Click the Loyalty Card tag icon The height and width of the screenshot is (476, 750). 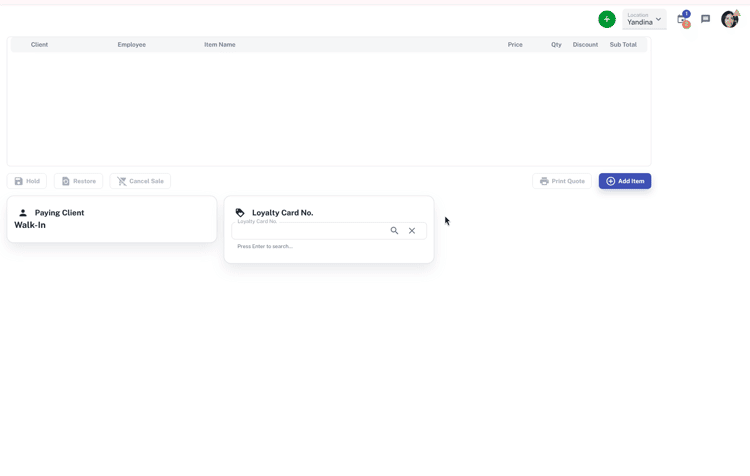click(240, 213)
